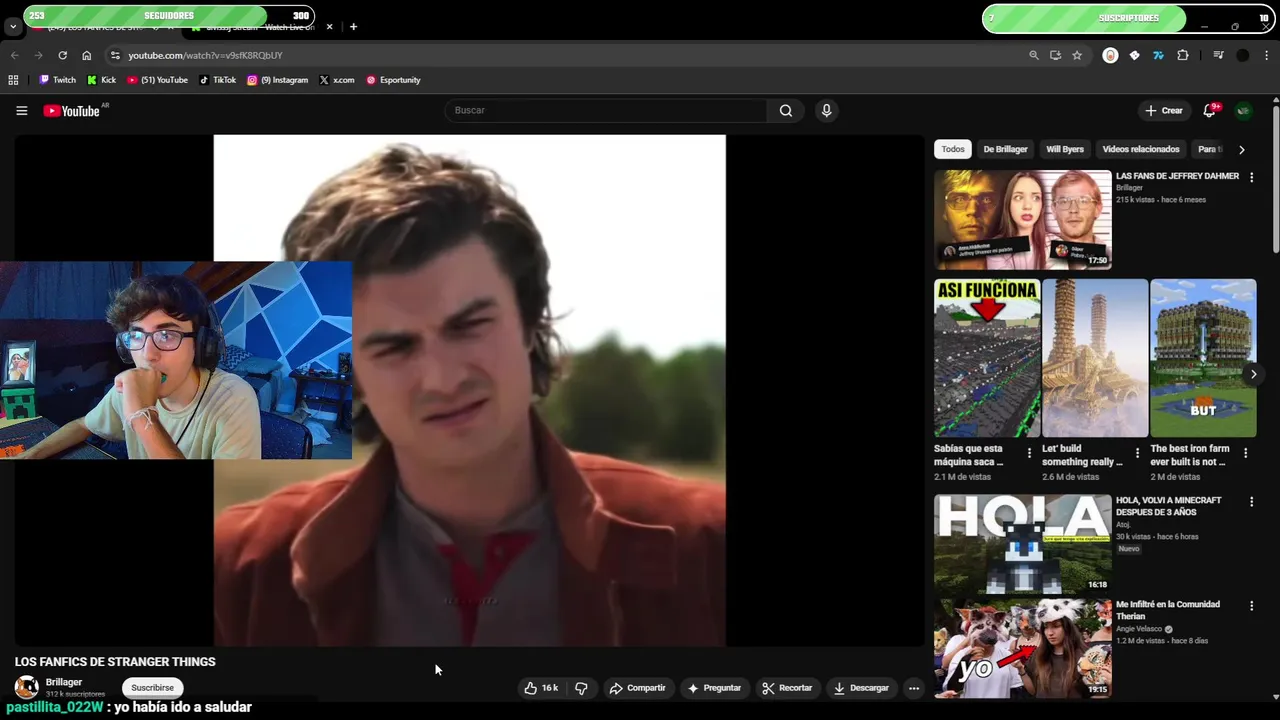Open a new browser tab
Image resolution: width=1280 pixels, height=720 pixels.
tap(353, 27)
